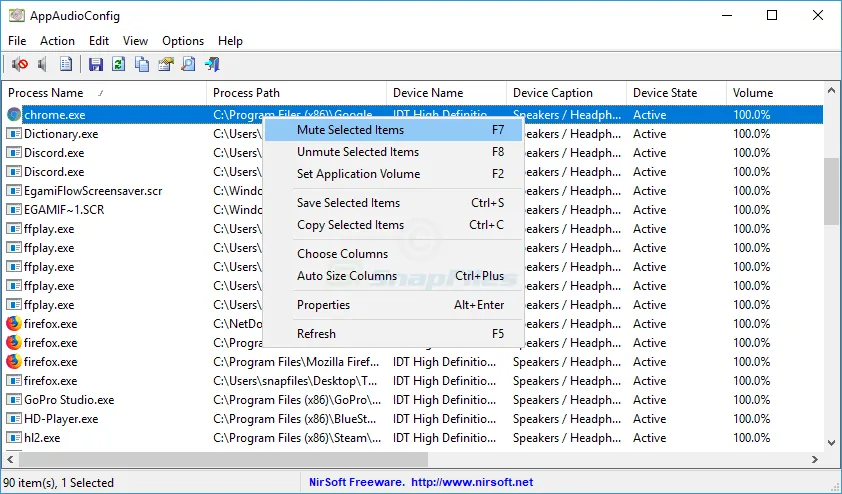Click the vertical scrollbar down arrow
842x494 pixels.
(x=831, y=443)
